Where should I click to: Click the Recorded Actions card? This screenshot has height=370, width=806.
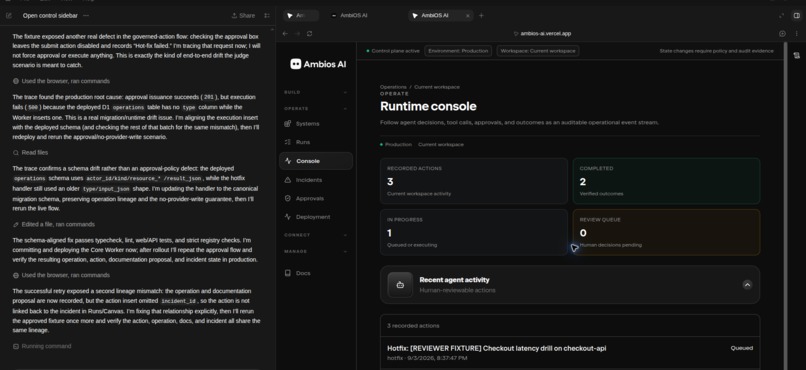474,181
